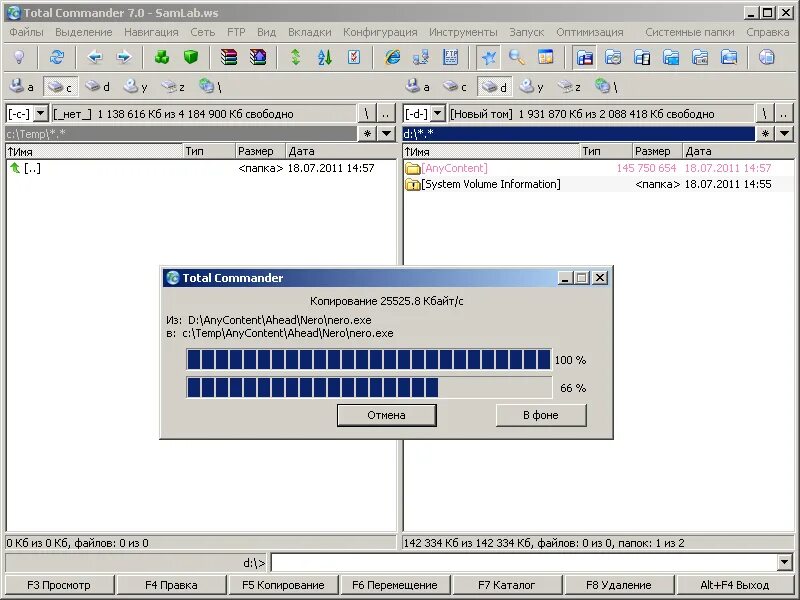The width and height of the screenshot is (800, 600).
Task: Select the [AnyContent] folder row
Action: point(599,168)
